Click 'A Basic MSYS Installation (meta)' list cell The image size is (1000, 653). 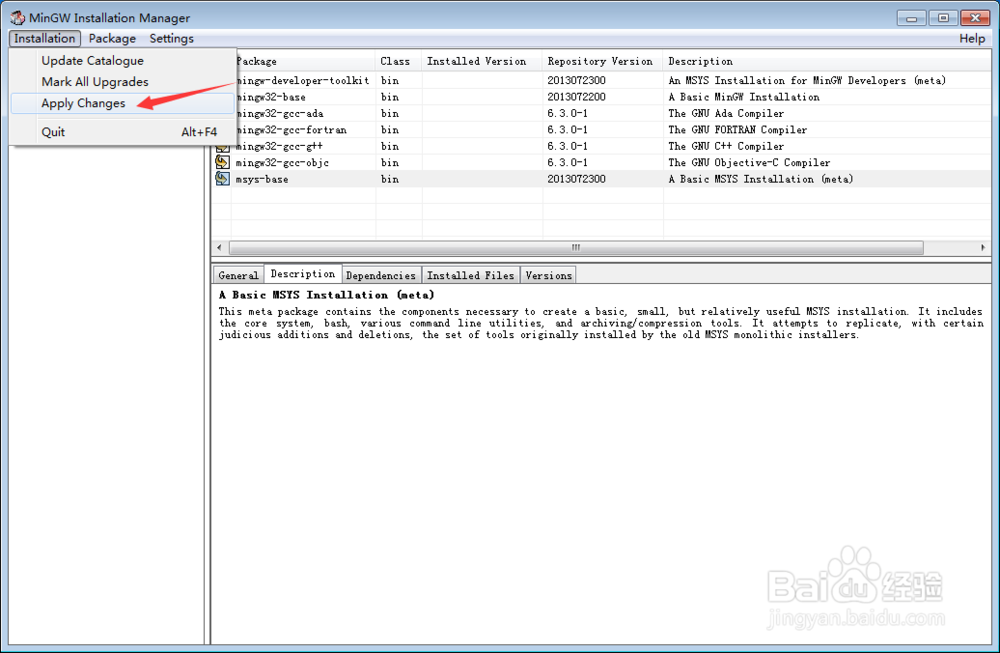tap(760, 179)
